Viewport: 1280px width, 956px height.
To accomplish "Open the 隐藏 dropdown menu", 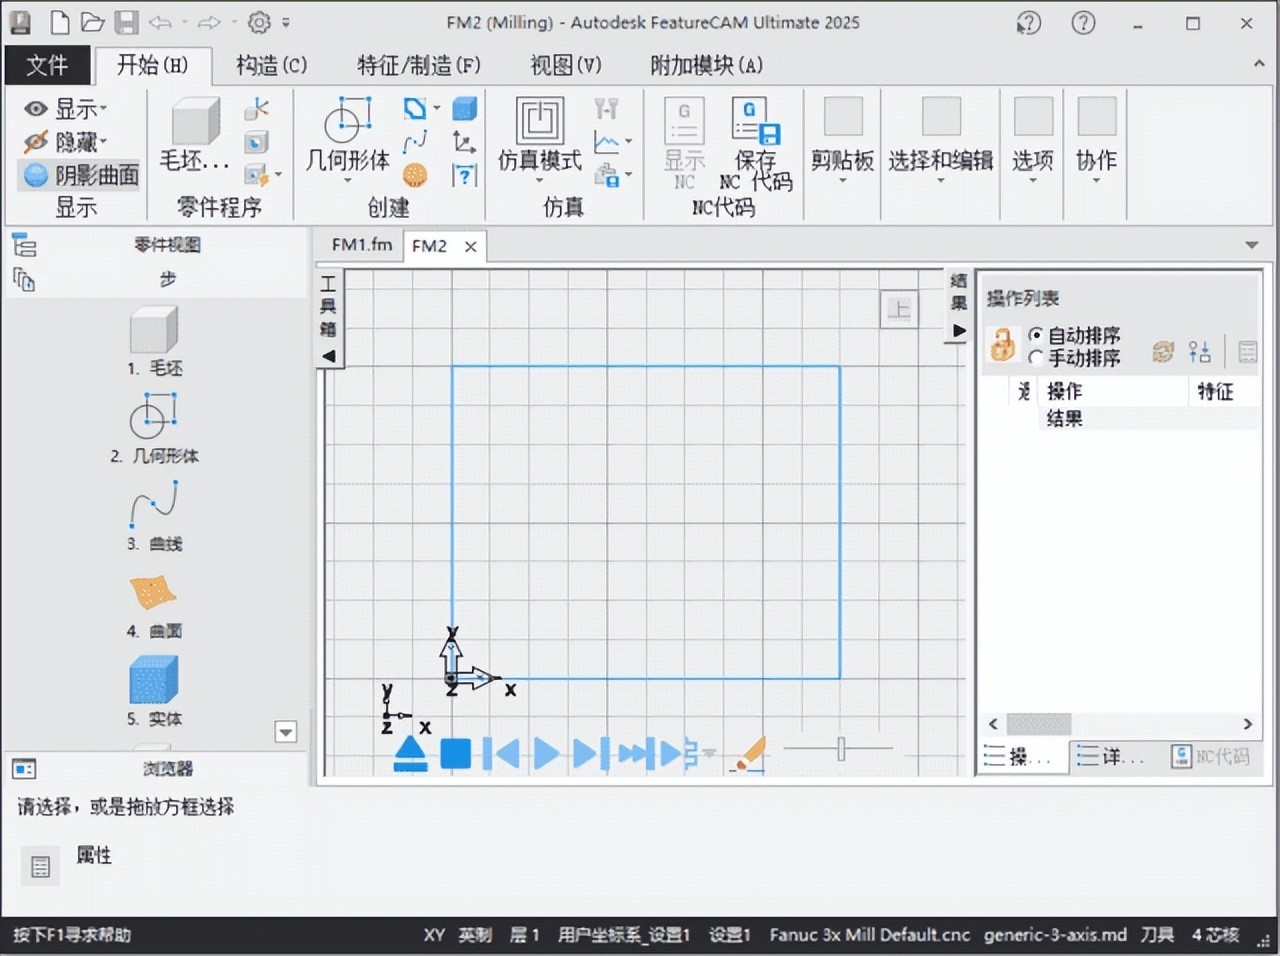I will 66,141.
